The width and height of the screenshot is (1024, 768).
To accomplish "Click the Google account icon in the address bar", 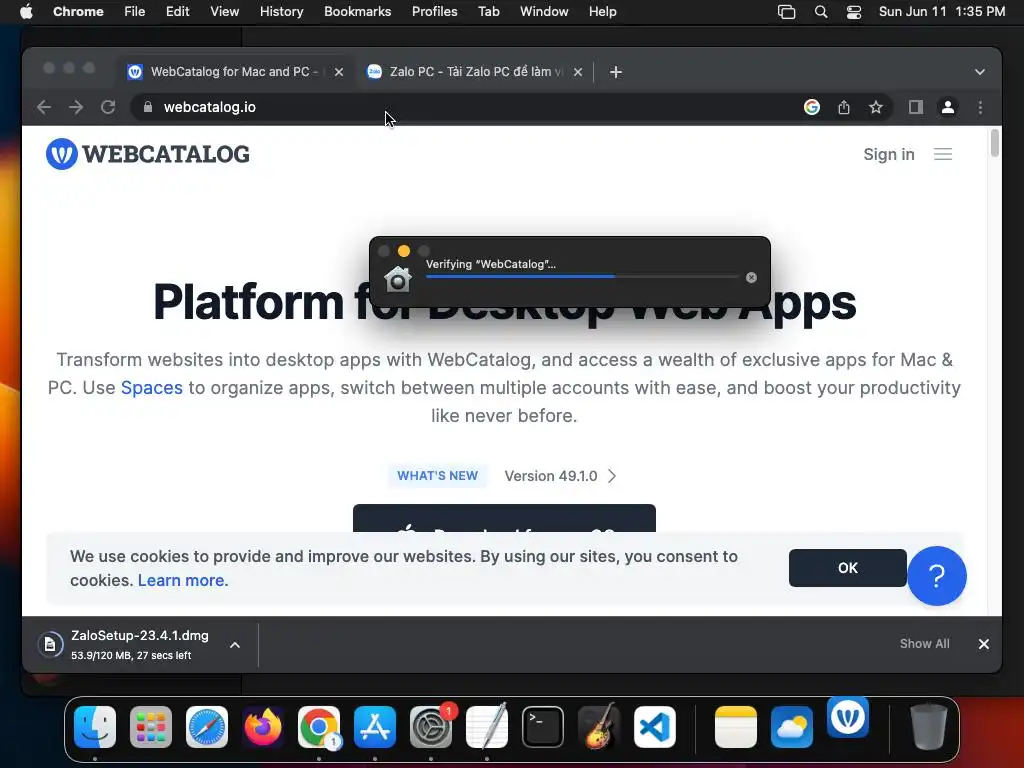I will [x=812, y=107].
